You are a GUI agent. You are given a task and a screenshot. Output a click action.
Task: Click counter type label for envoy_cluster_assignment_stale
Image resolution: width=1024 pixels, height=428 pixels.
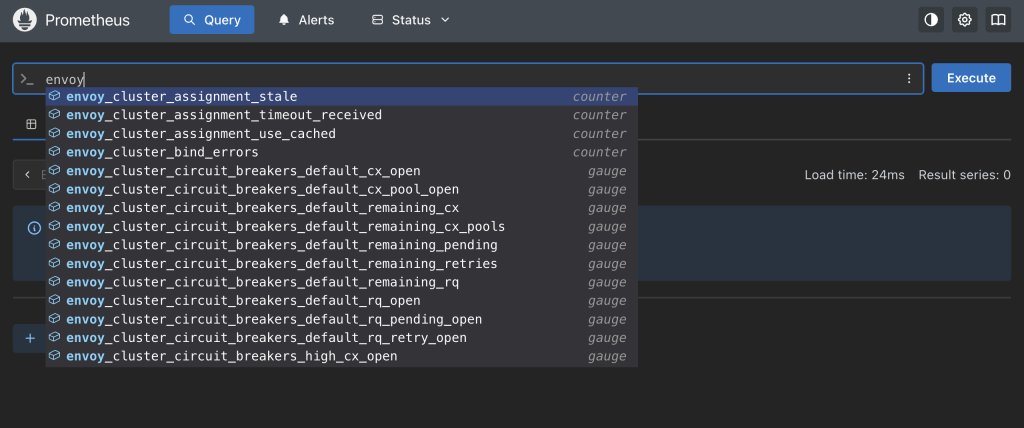600,97
